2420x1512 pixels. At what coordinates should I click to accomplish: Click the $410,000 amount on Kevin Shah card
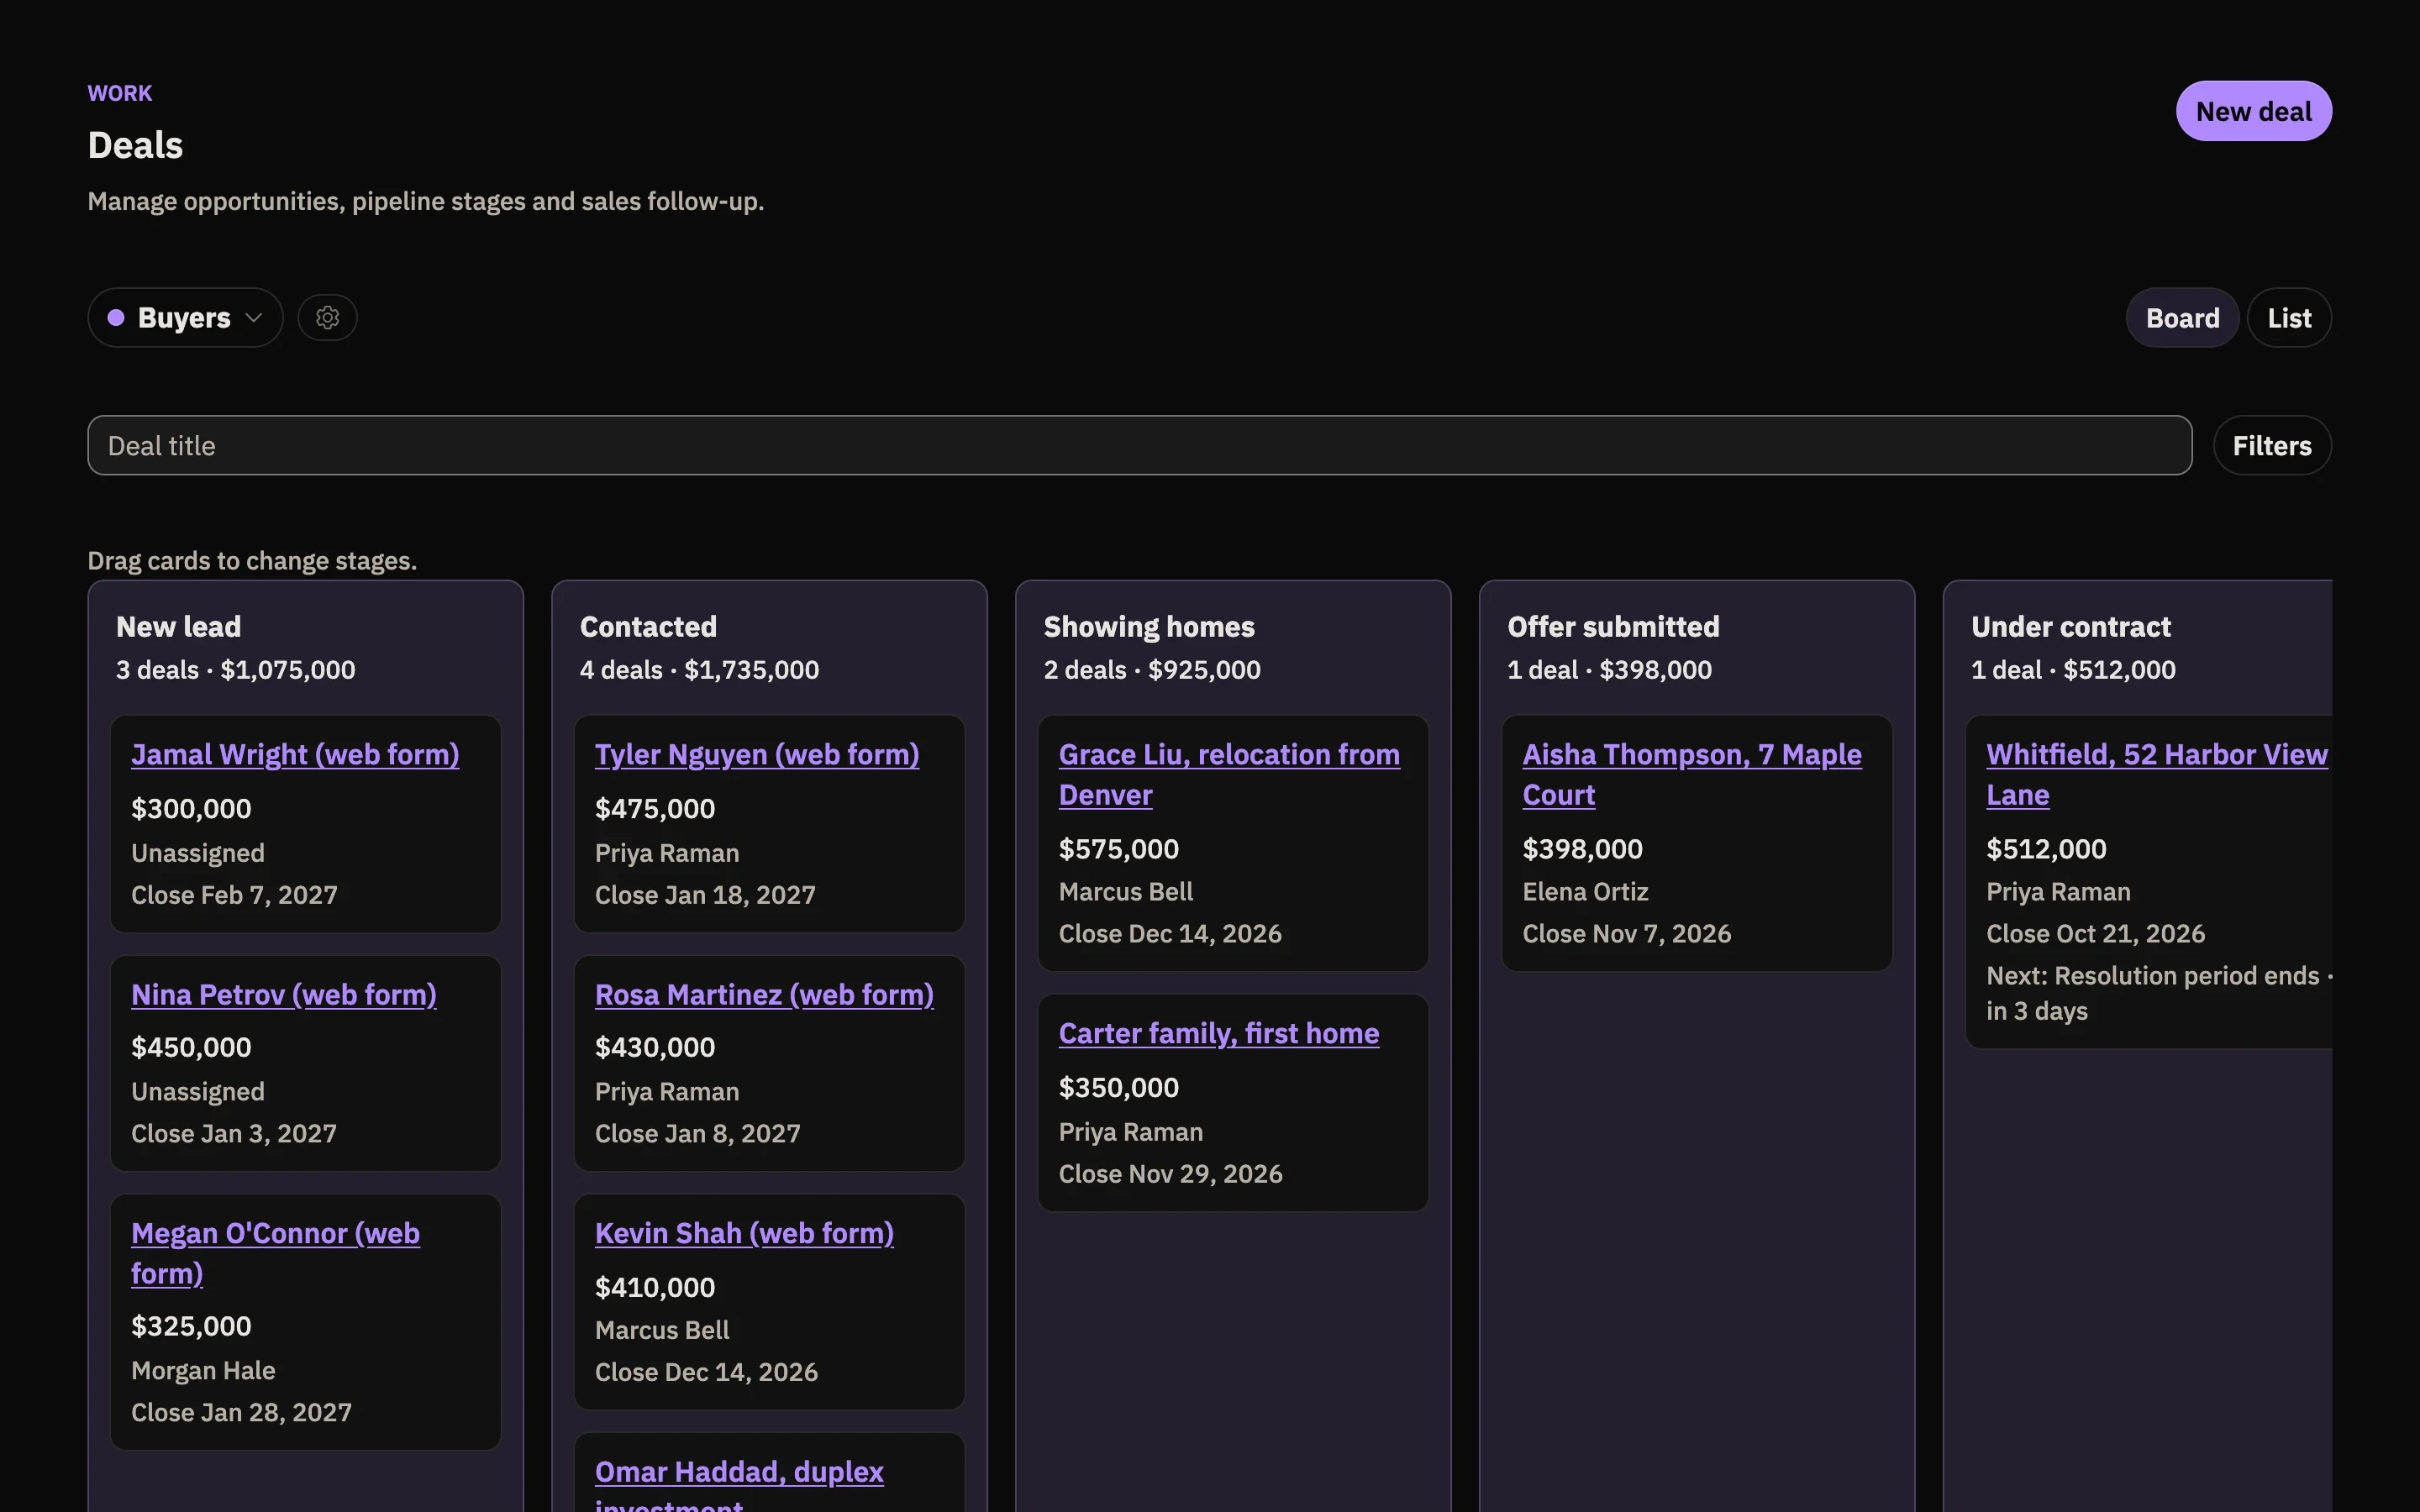point(655,1287)
